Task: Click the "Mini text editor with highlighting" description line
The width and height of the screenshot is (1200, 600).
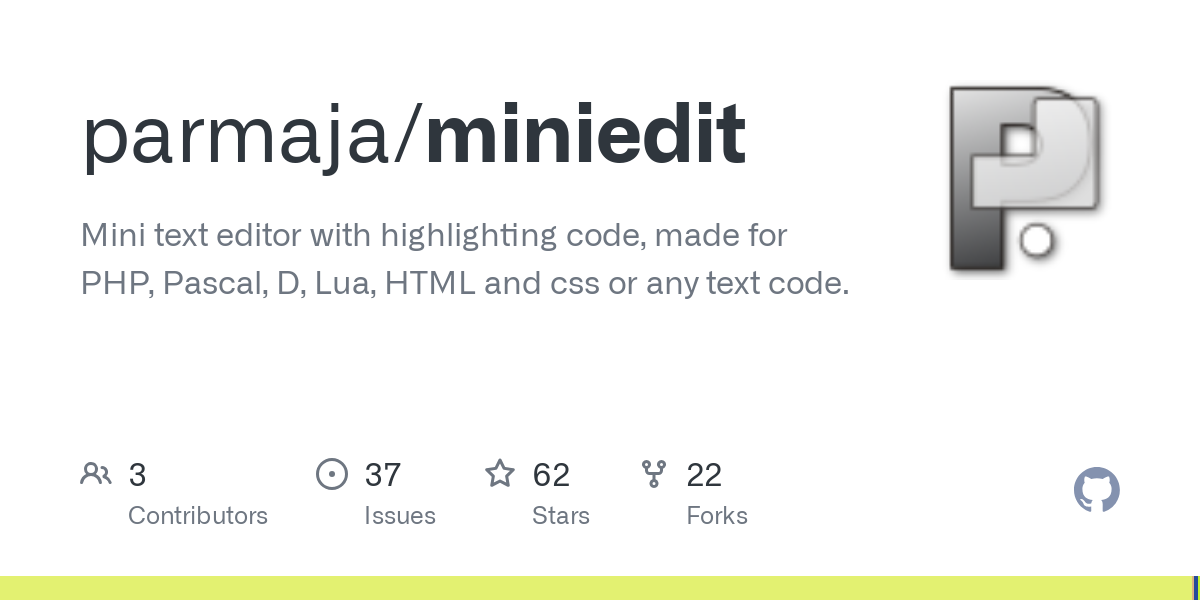Action: 434,236
